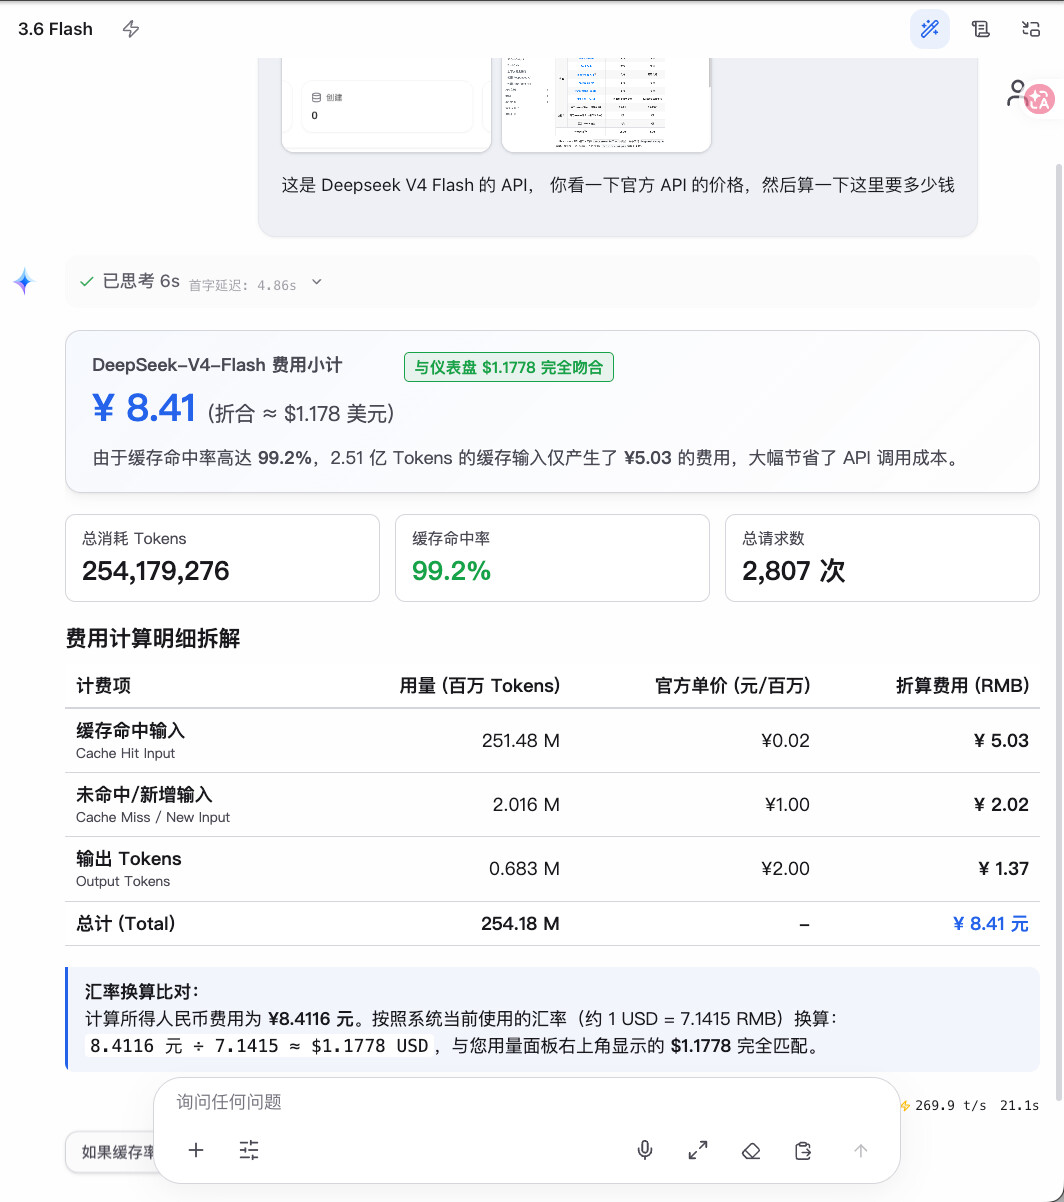Focus the 询问任何问题 input field

(527, 1102)
